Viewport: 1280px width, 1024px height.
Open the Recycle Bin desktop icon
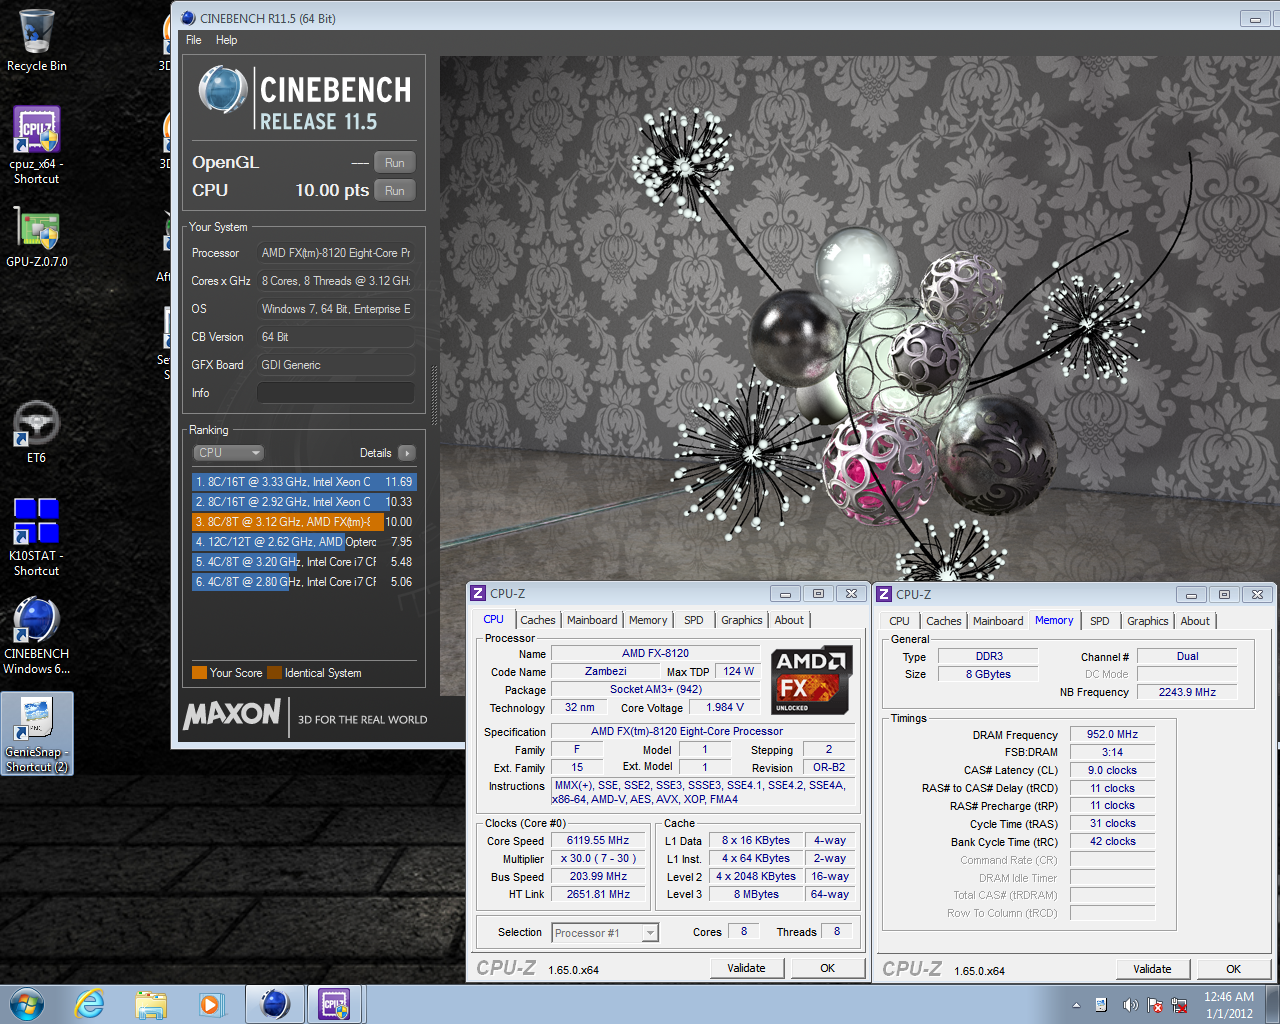(36, 40)
